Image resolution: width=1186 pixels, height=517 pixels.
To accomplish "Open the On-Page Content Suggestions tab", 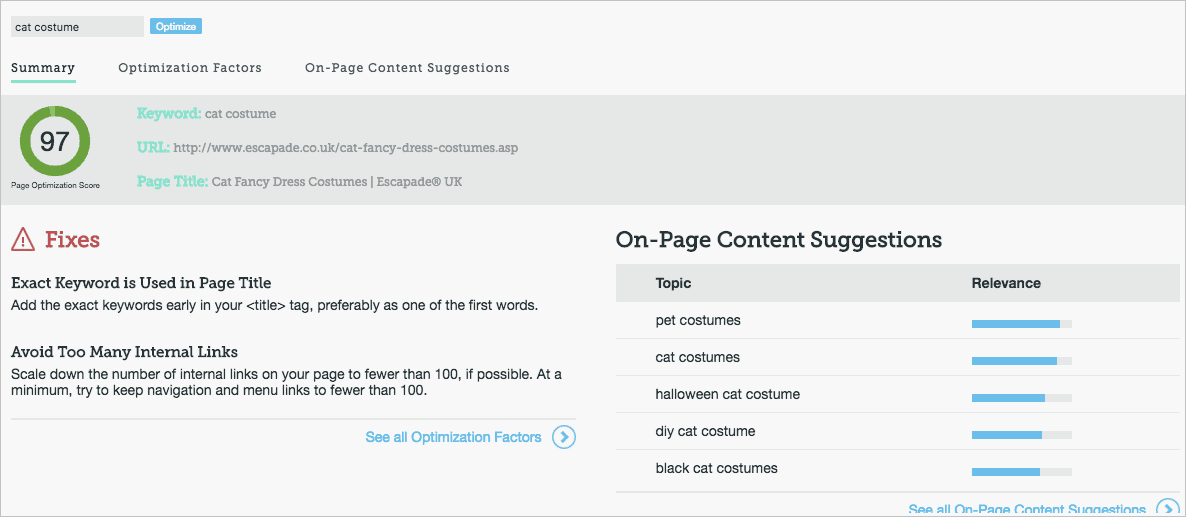I will point(407,68).
